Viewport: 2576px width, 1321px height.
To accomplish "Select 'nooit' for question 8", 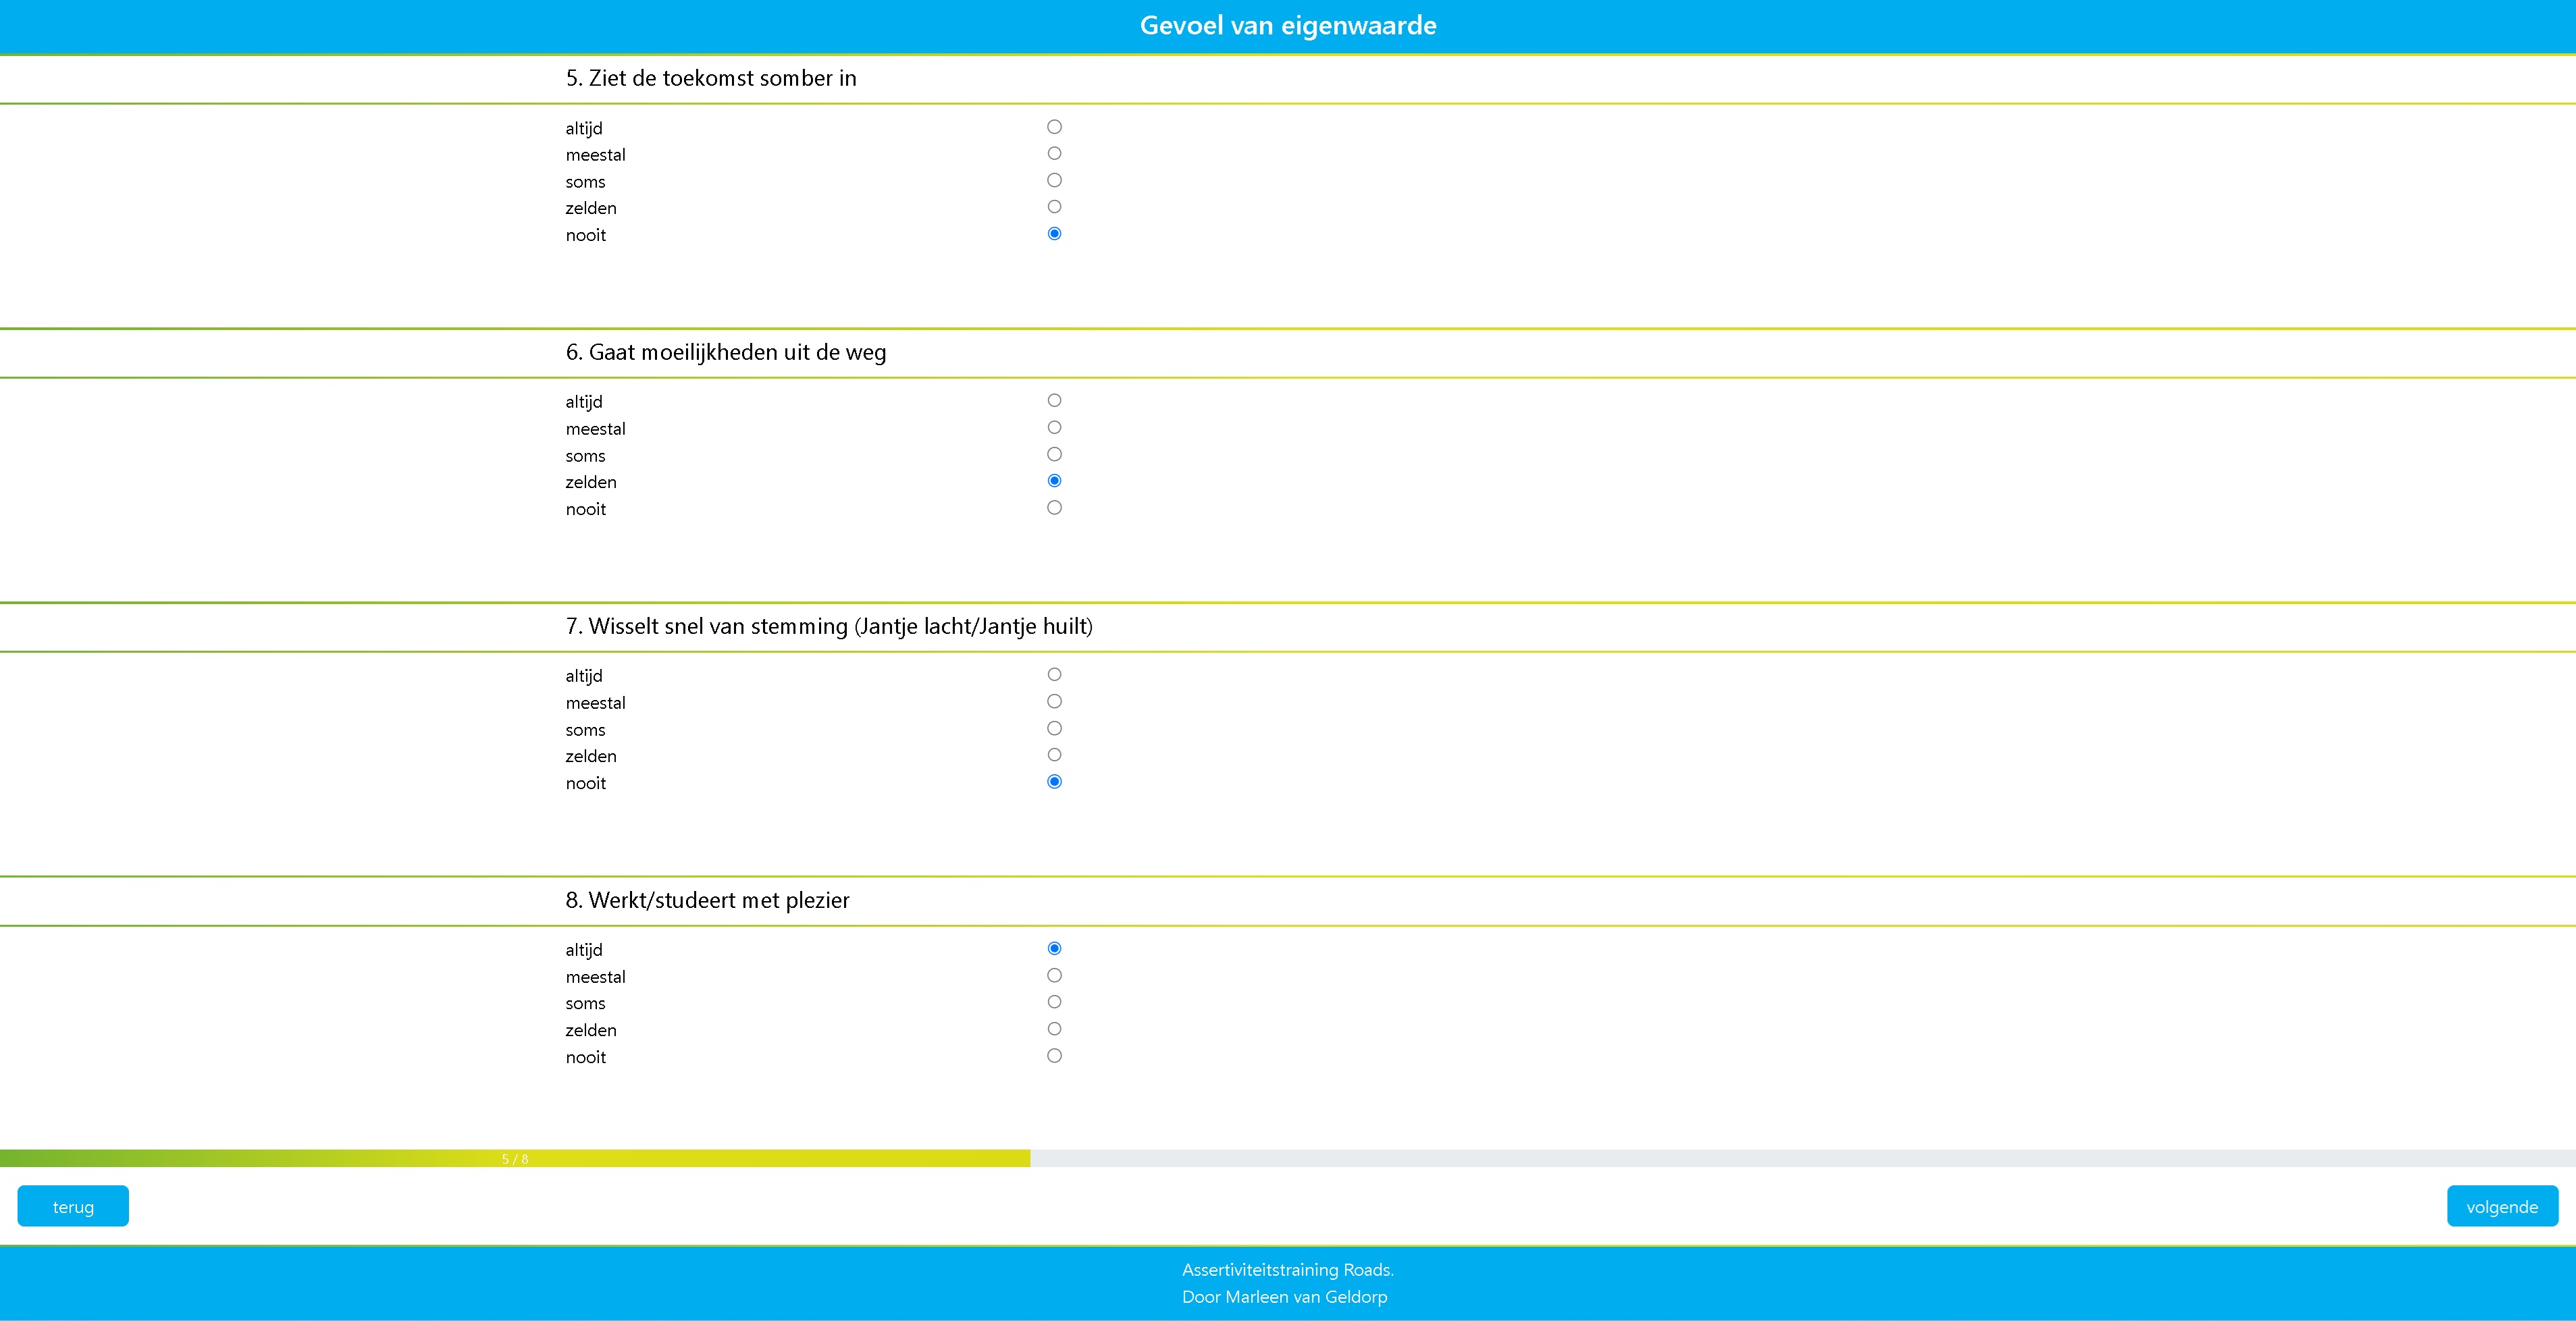I will point(1054,1056).
